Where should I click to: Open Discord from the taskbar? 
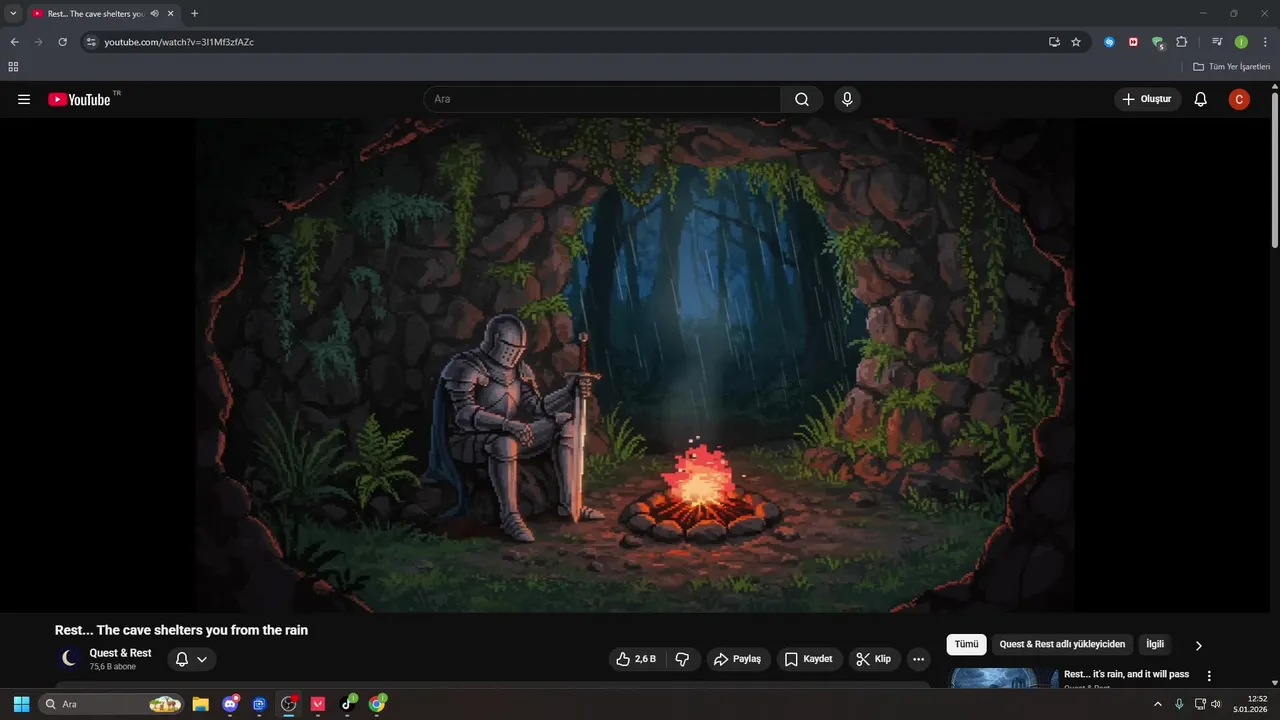tap(230, 704)
